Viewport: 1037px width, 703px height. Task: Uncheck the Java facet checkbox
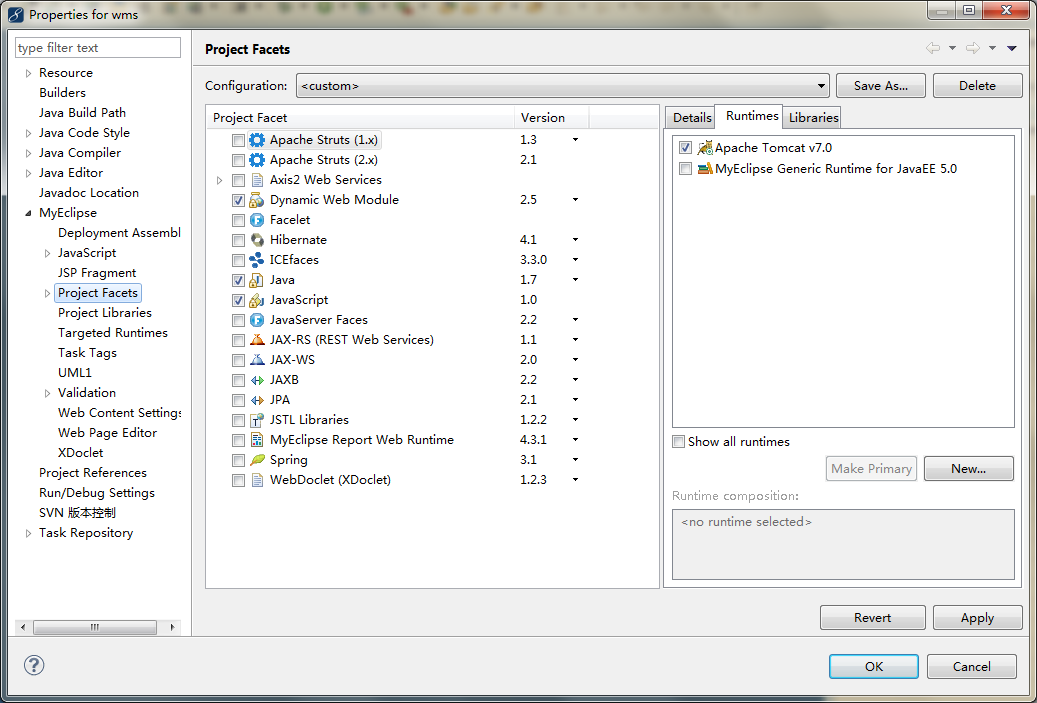pyautogui.click(x=238, y=280)
